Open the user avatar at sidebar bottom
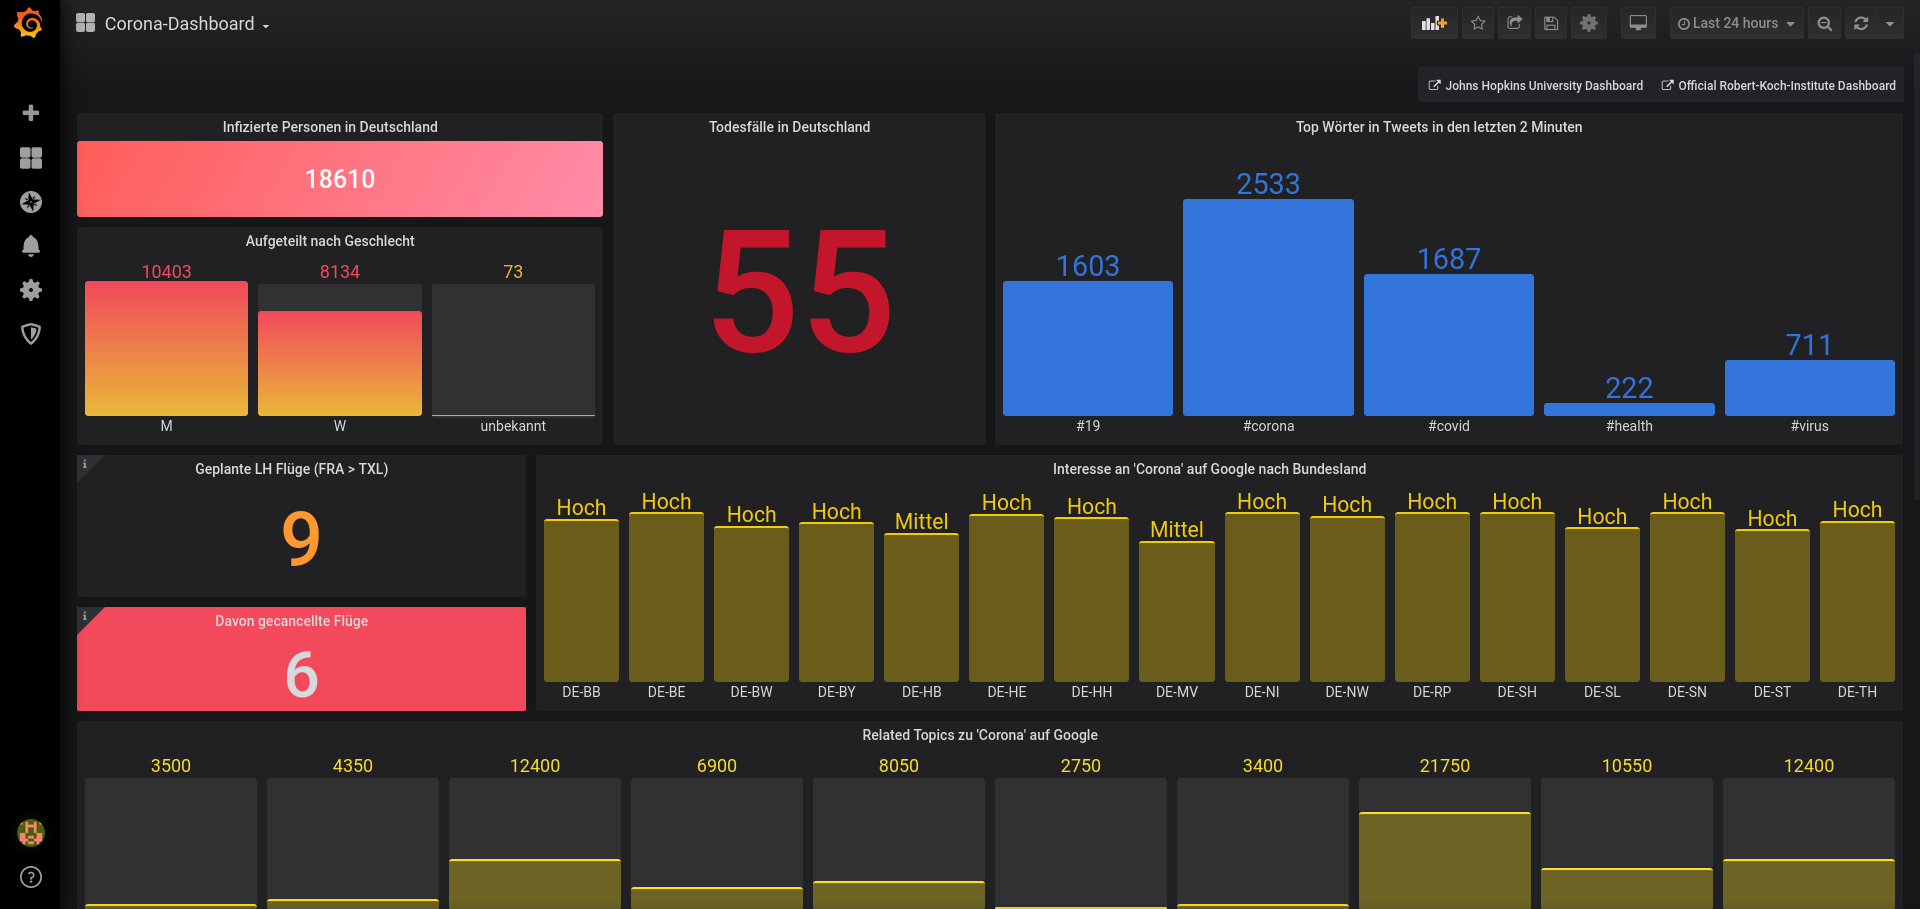 [31, 832]
